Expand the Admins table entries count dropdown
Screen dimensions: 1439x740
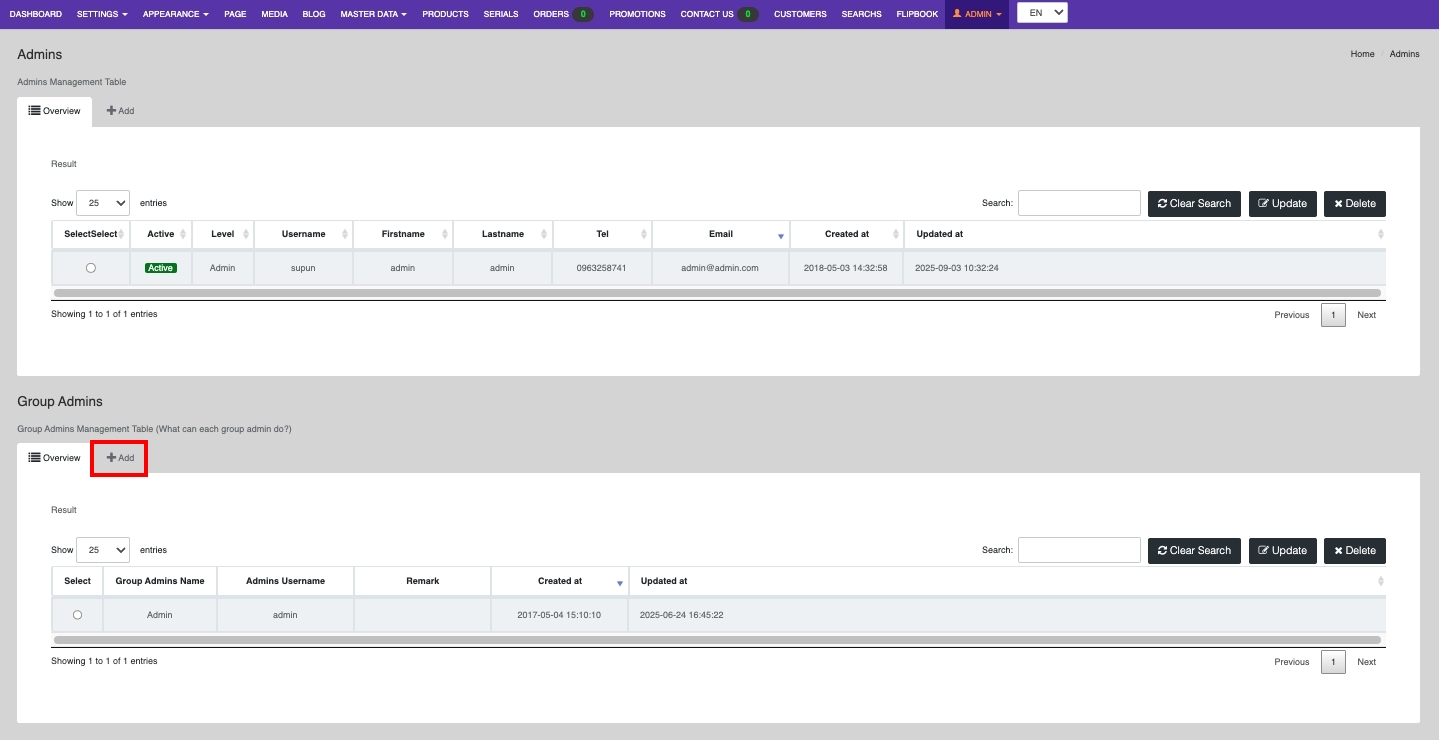tap(103, 203)
